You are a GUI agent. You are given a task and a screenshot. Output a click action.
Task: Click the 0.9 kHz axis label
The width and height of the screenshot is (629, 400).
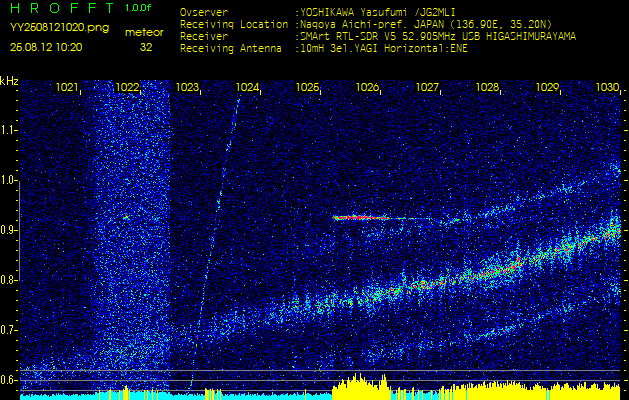[x=8, y=230]
